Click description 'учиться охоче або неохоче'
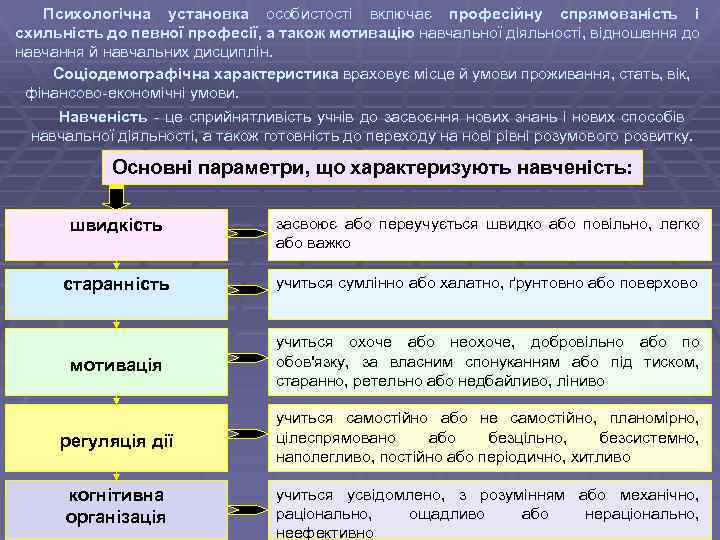 tap(489, 362)
